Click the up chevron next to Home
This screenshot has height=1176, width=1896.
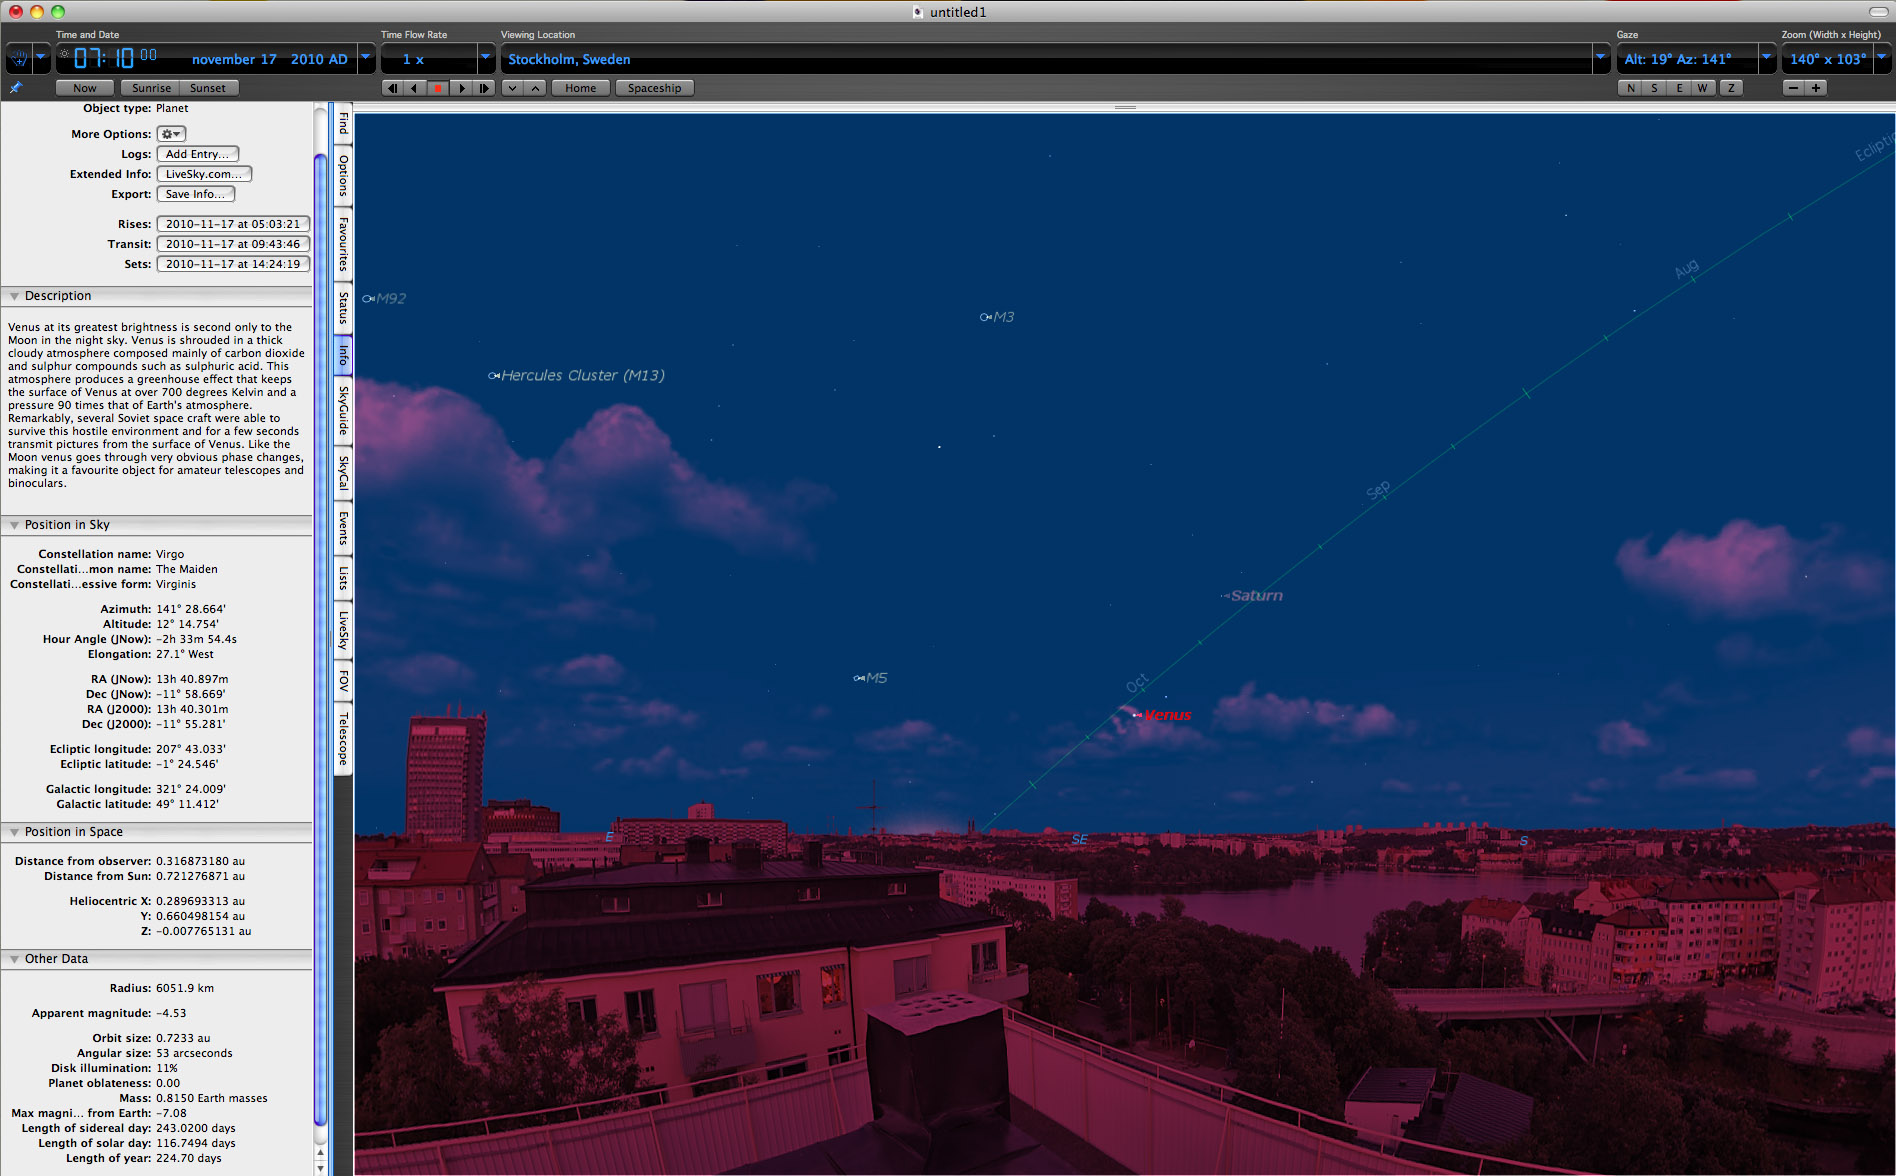536,88
